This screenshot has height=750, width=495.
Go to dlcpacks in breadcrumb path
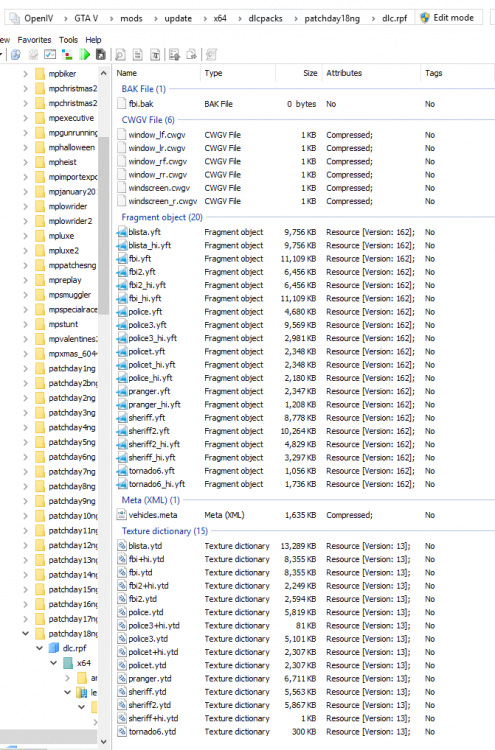tap(265, 18)
